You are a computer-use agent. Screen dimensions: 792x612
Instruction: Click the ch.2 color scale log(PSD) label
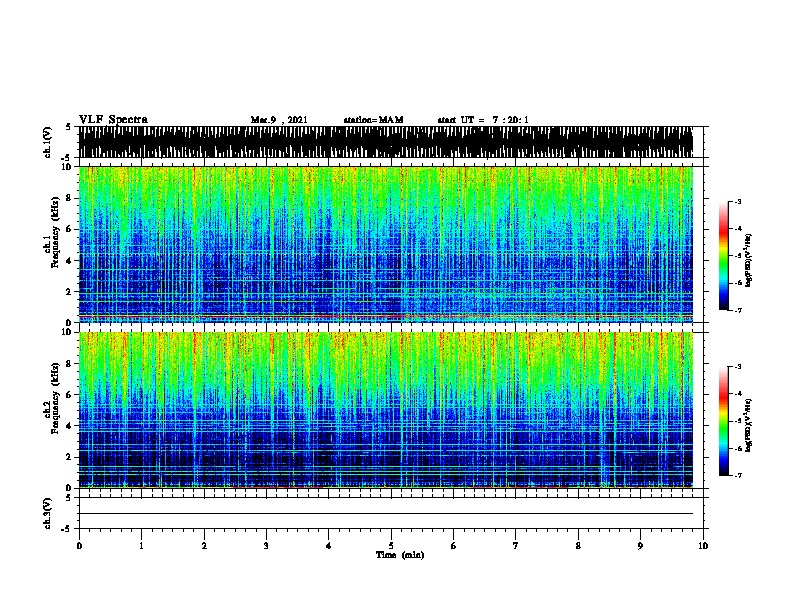click(748, 425)
